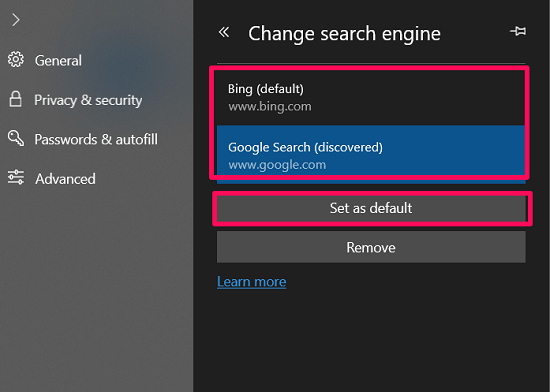Open Passwords & autofill settings
This screenshot has height=392, width=550.
pos(96,139)
